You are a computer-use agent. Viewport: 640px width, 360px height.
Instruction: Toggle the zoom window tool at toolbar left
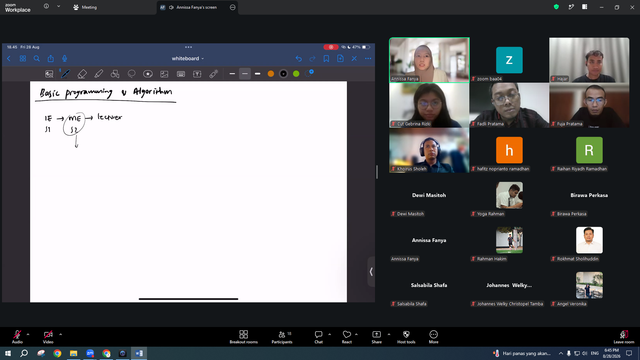pyautogui.click(x=49, y=74)
